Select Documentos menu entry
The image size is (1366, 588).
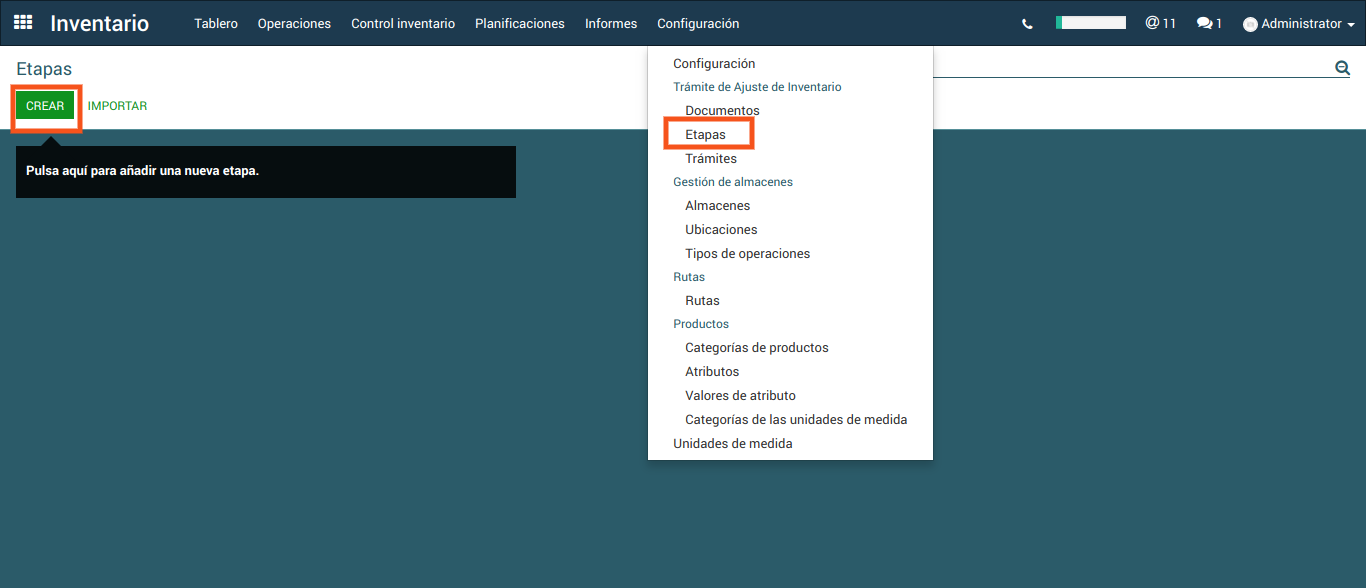(x=722, y=111)
